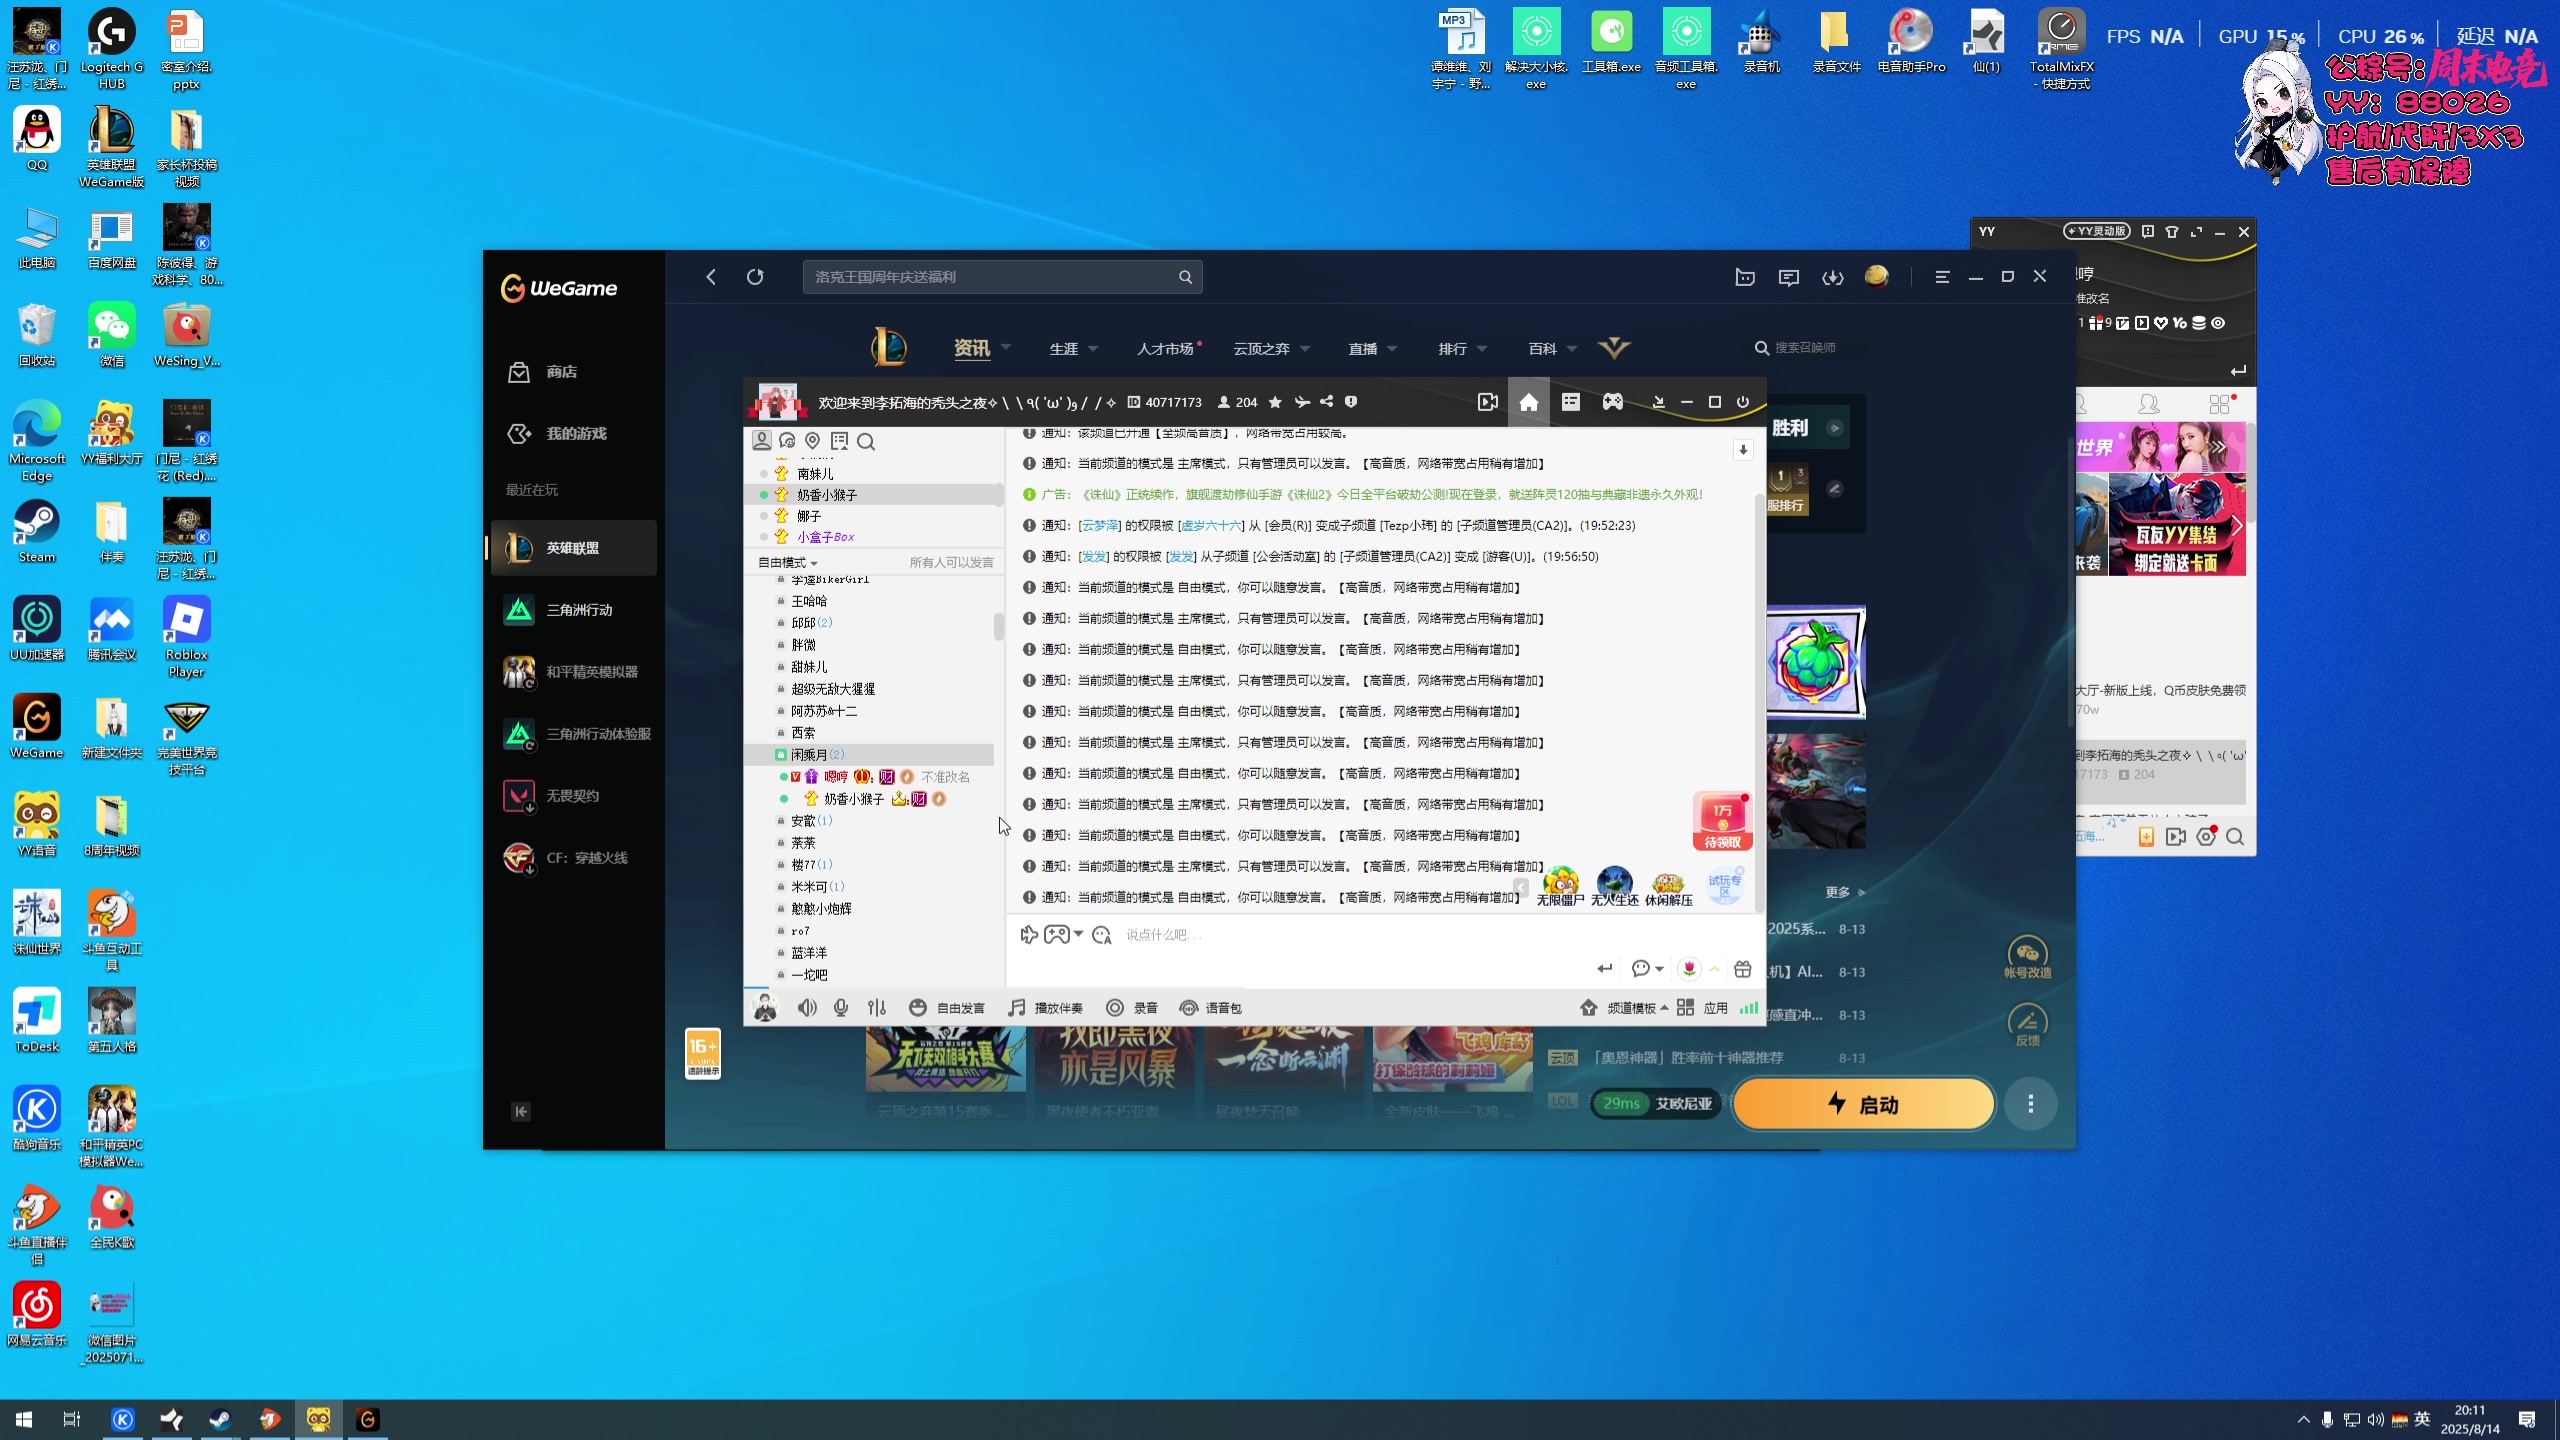Click the share icon in channel title bar
Image resolution: width=2560 pixels, height=1440 pixels.
[1326, 402]
